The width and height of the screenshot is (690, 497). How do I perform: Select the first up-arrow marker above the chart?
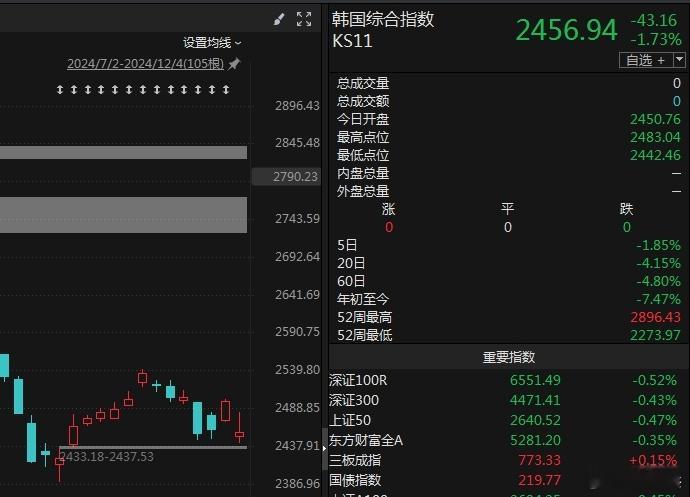coord(60,90)
